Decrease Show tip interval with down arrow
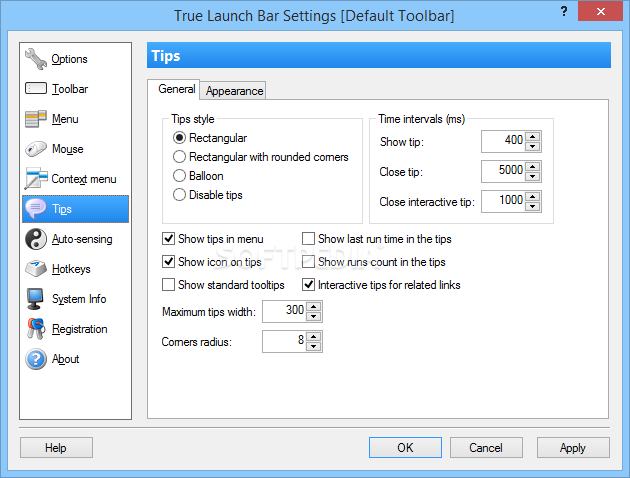Image resolution: width=630 pixels, height=478 pixels. click(533, 146)
